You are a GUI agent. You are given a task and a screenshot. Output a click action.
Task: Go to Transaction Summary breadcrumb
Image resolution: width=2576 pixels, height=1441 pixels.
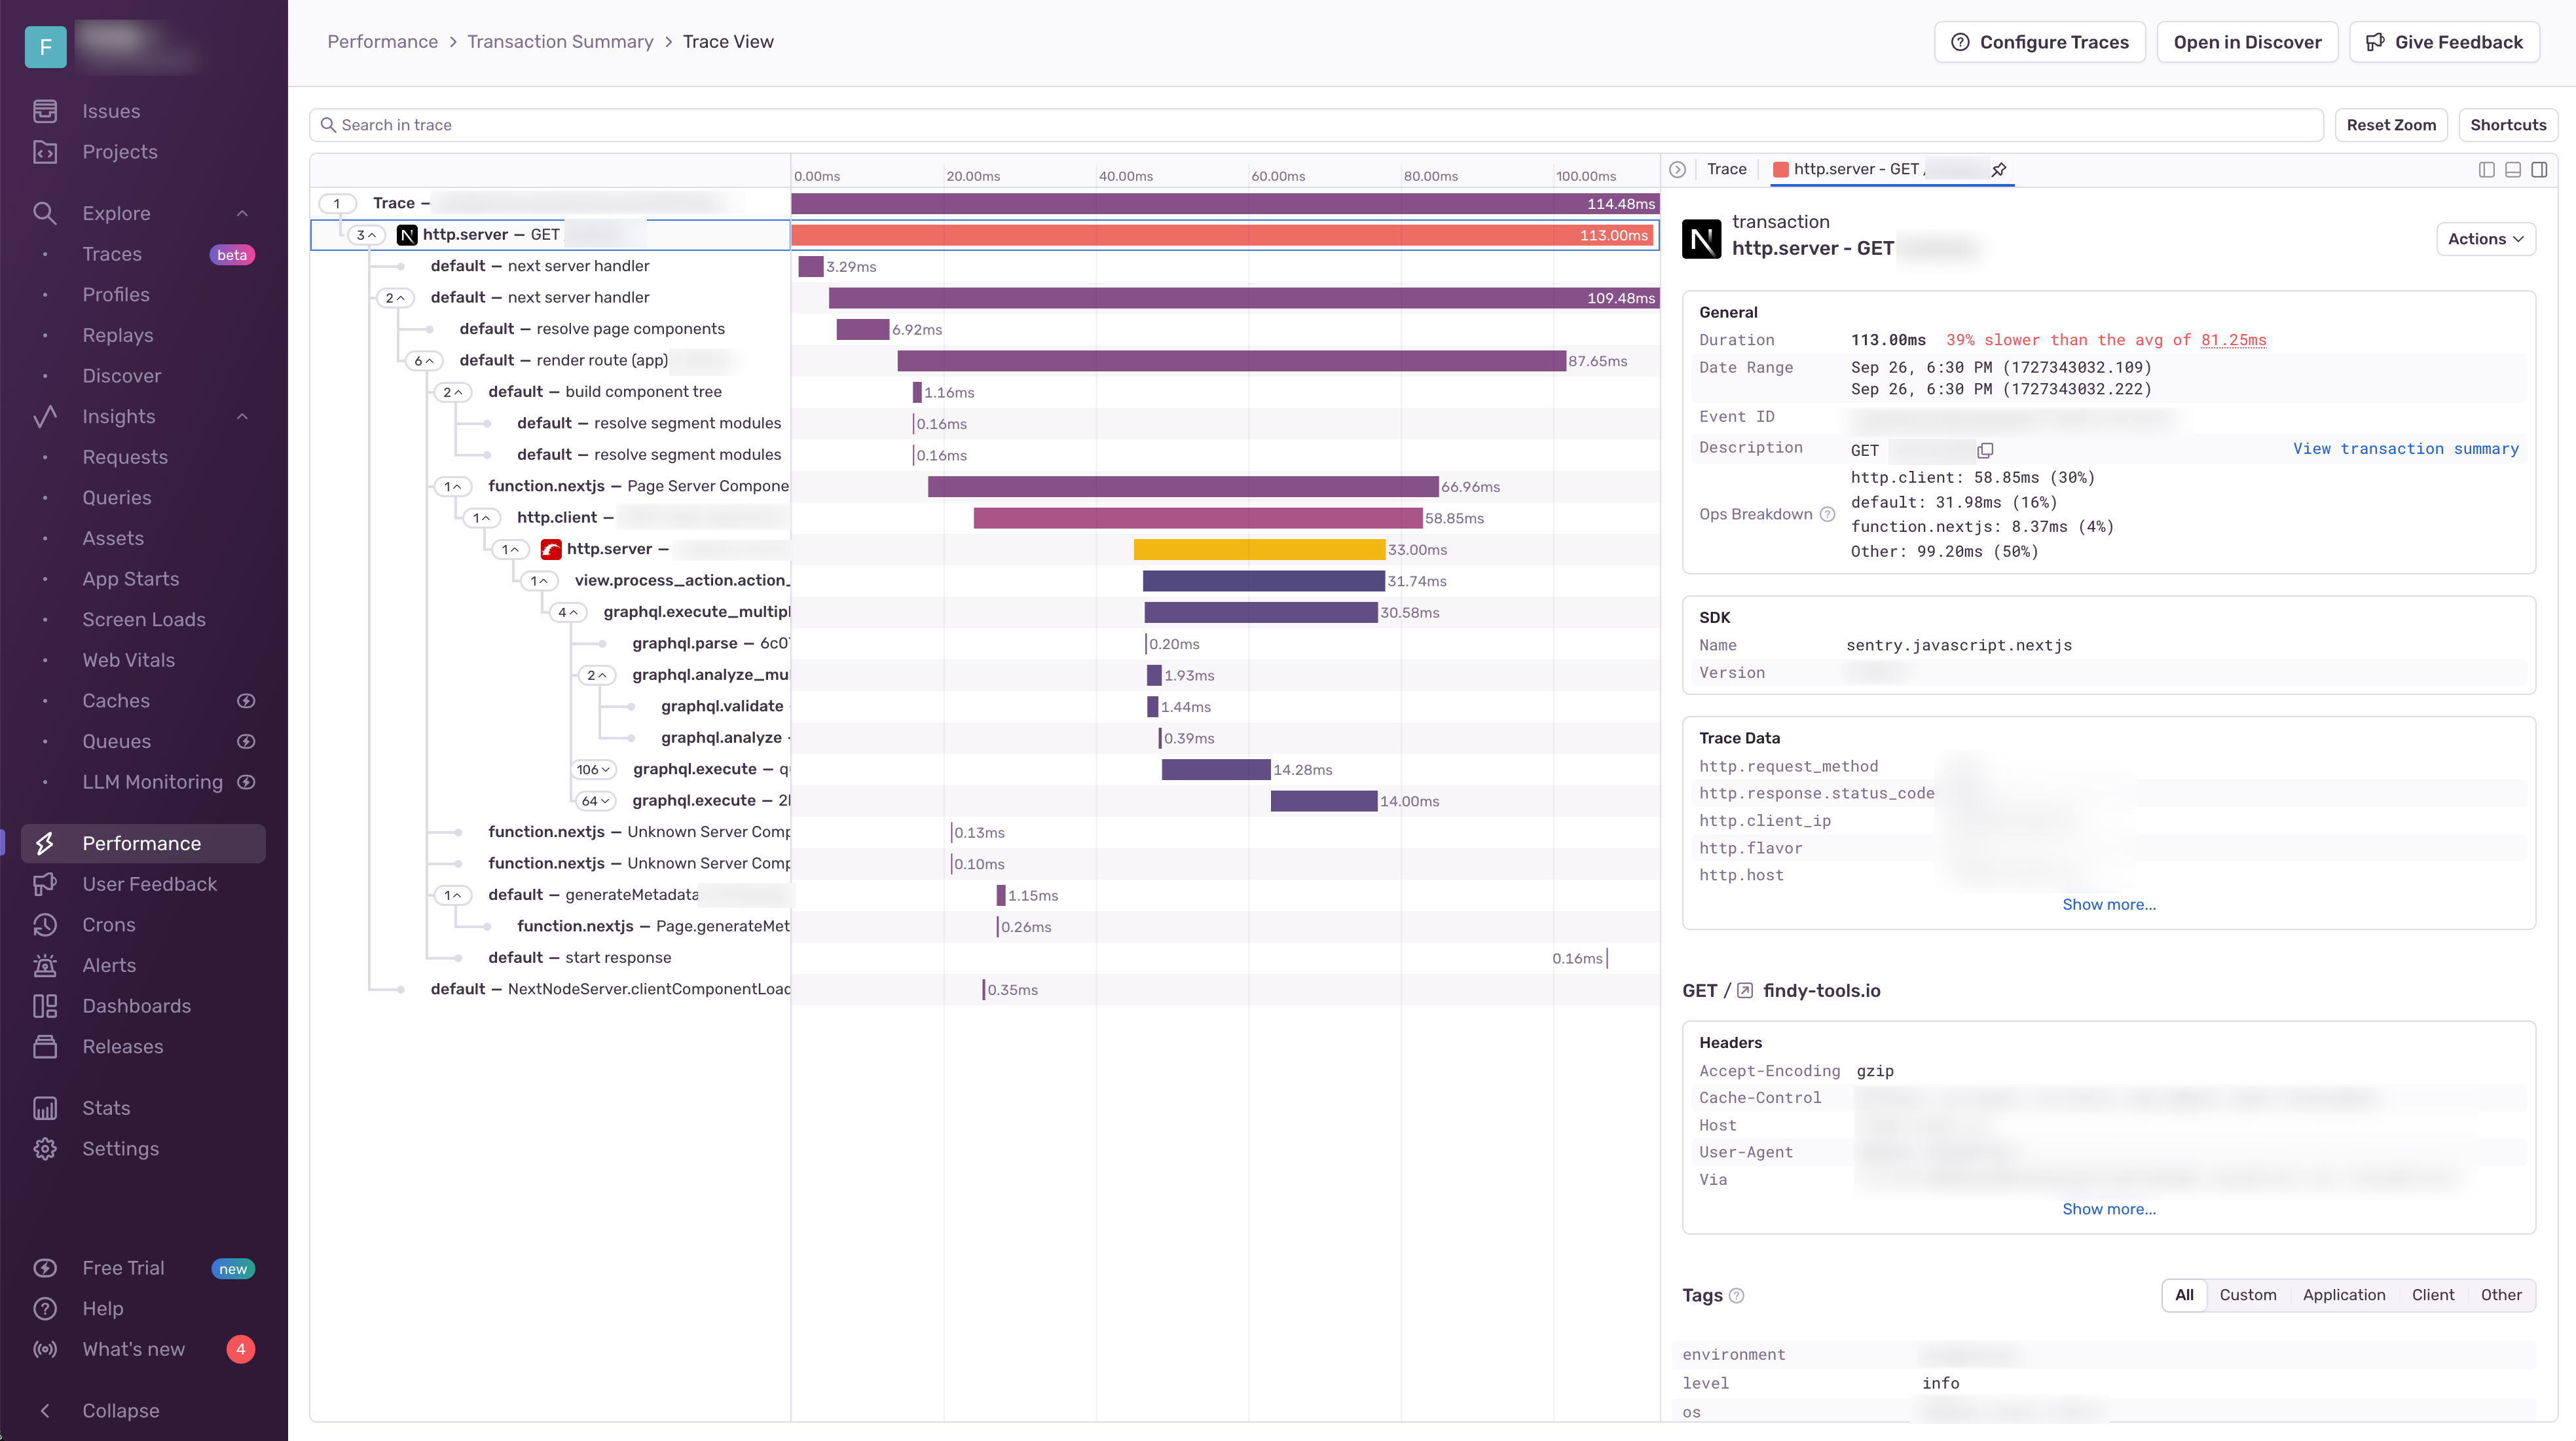pyautogui.click(x=560, y=42)
